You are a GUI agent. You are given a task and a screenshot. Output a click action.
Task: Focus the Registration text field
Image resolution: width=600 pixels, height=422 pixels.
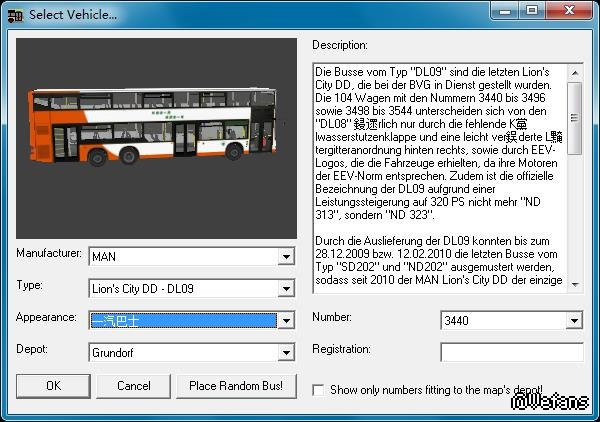coord(511,352)
